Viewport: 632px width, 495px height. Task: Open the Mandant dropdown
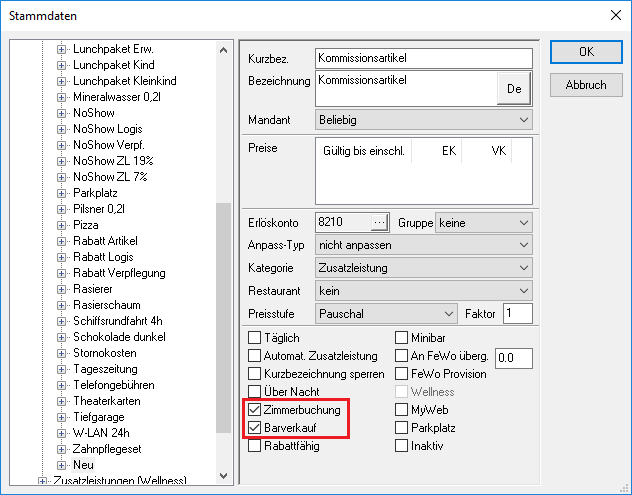424,120
